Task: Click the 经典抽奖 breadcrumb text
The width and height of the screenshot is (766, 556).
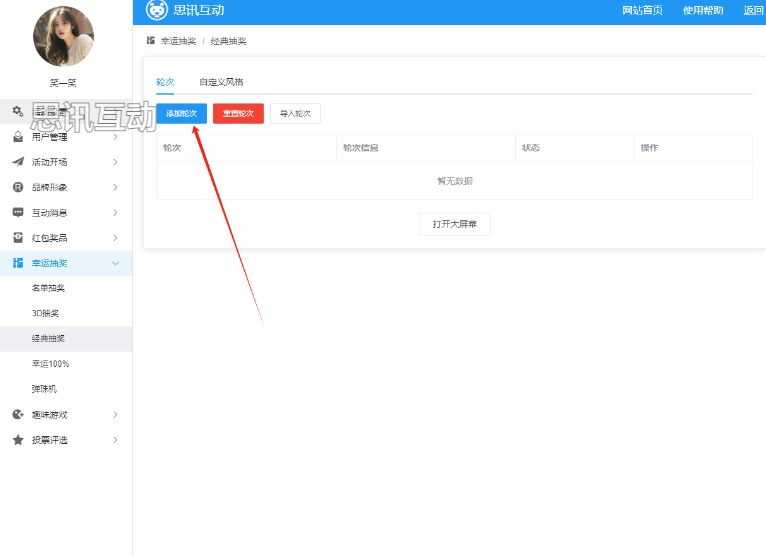Action: click(x=228, y=41)
